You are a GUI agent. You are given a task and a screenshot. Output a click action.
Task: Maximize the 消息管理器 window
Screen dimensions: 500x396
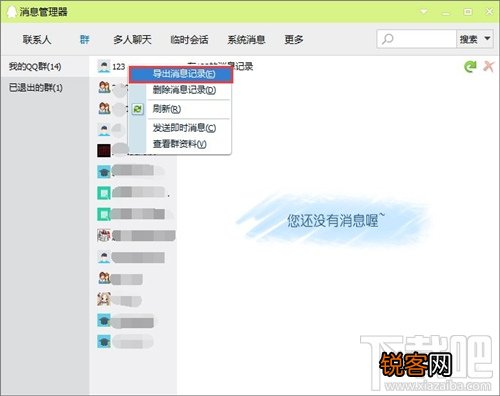click(468, 12)
